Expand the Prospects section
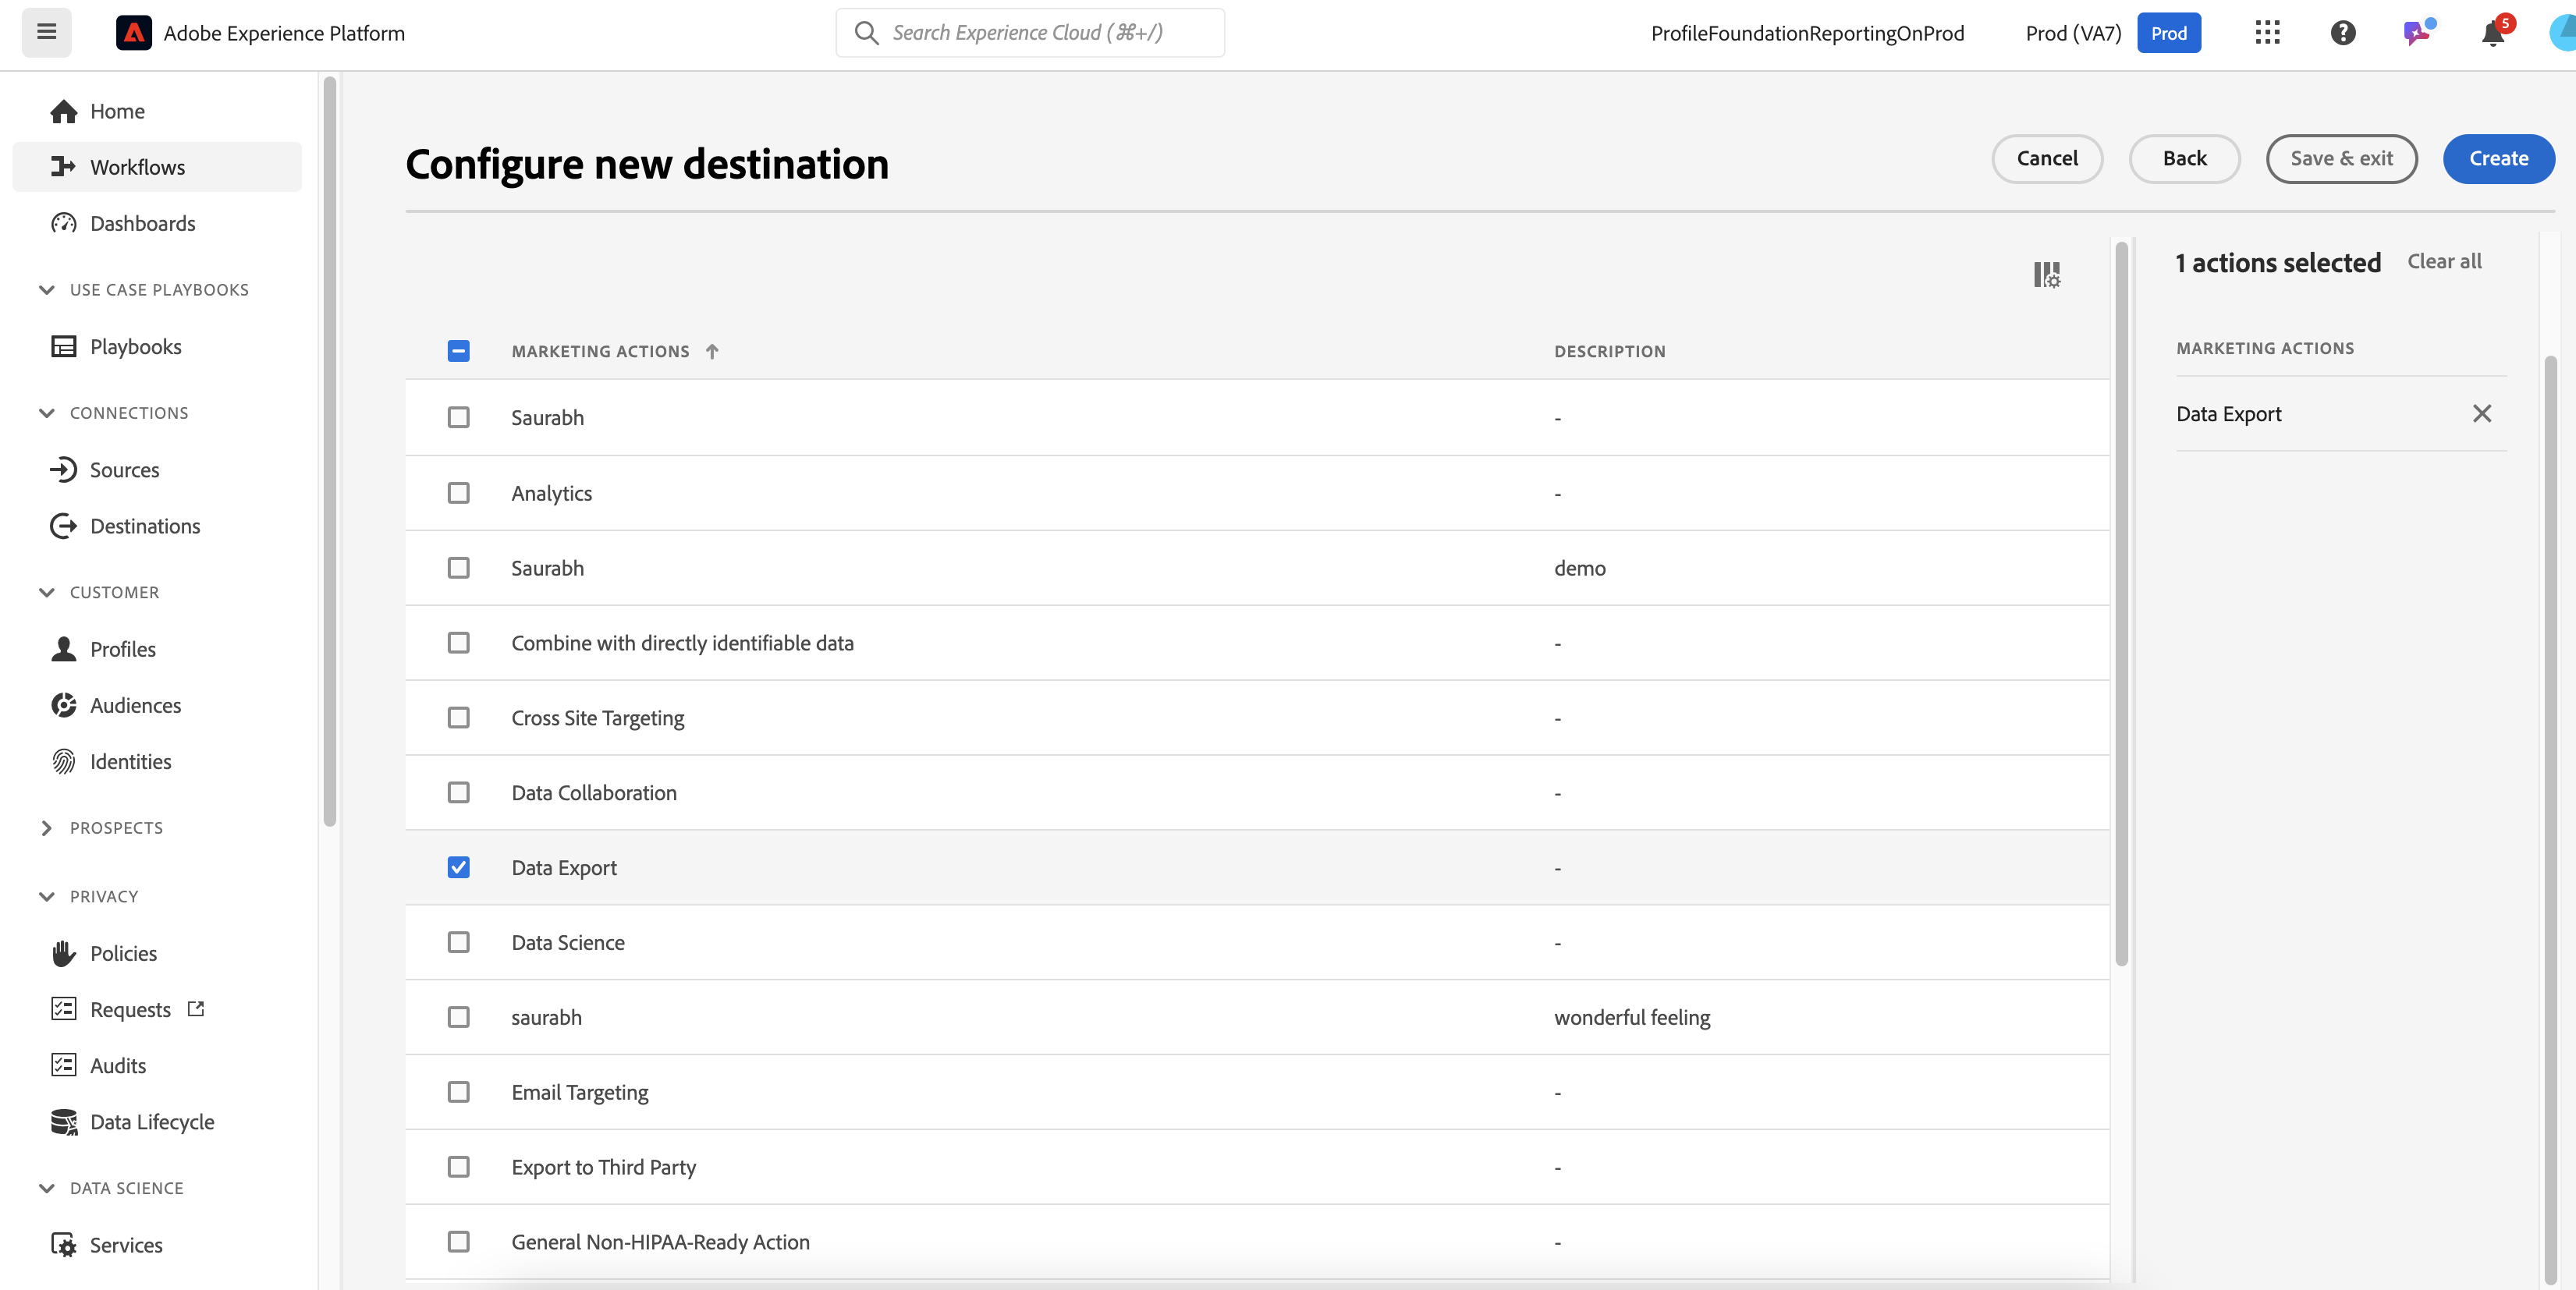This screenshot has width=2576, height=1290. [x=46, y=828]
